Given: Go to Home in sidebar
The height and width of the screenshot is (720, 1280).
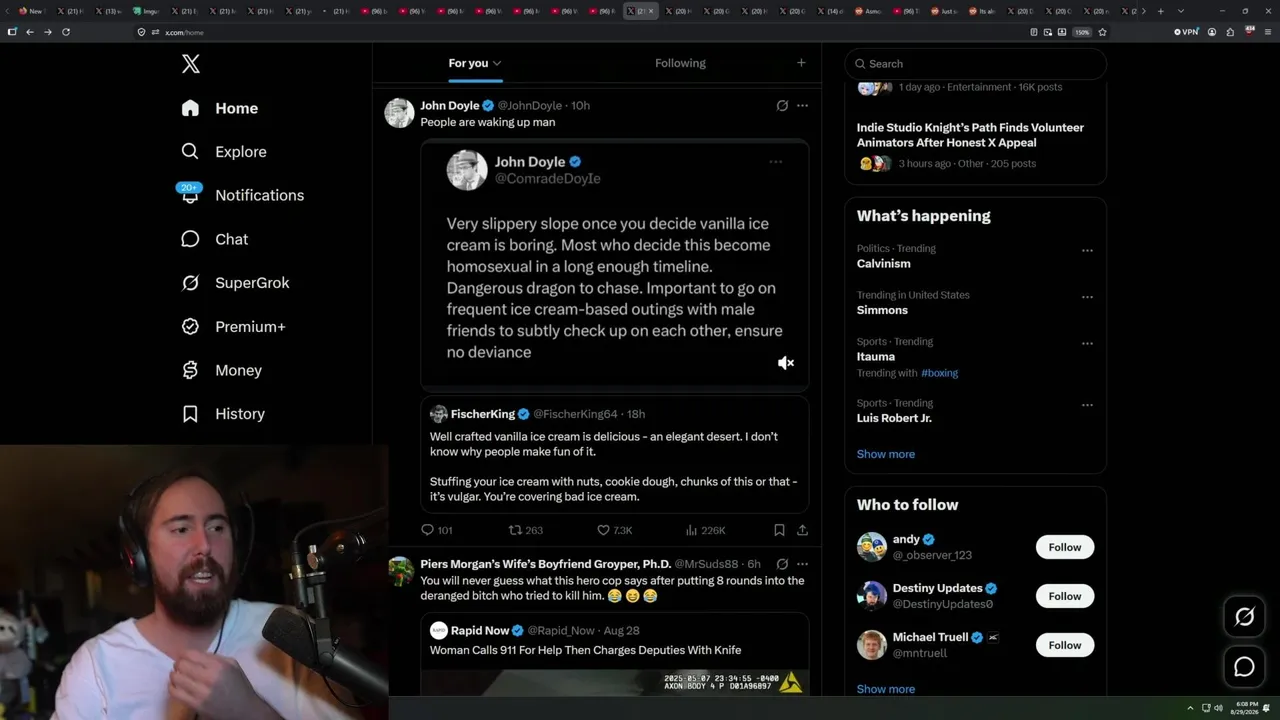Looking at the screenshot, I should 219,108.
